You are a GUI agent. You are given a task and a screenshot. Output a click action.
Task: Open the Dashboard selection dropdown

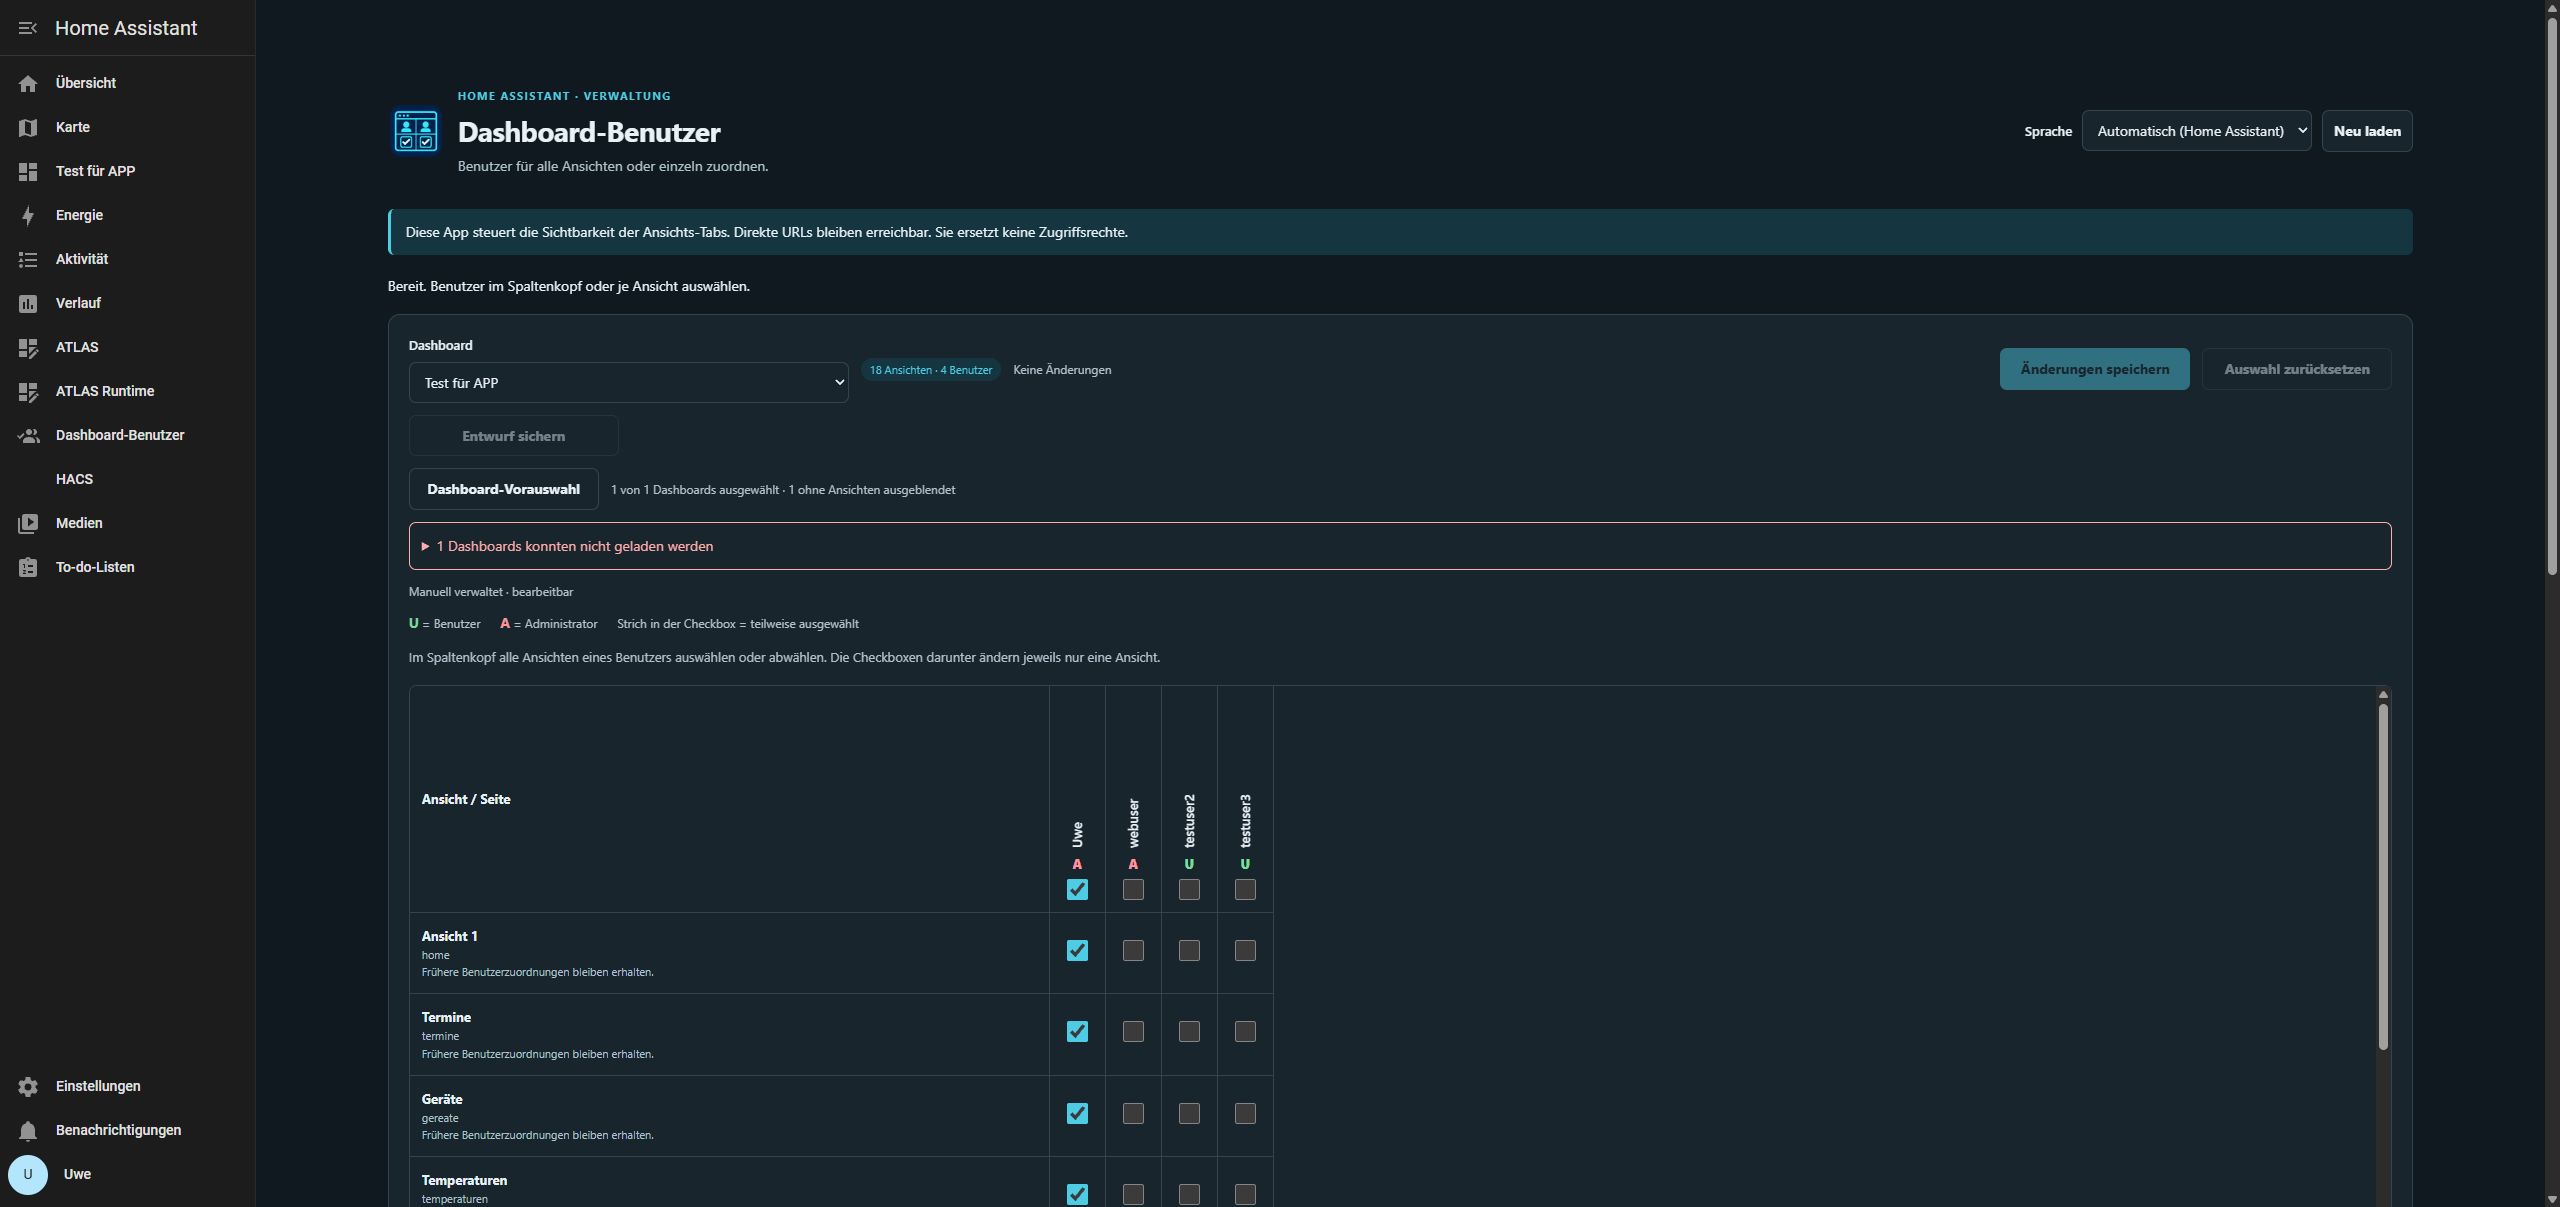pyautogui.click(x=628, y=383)
